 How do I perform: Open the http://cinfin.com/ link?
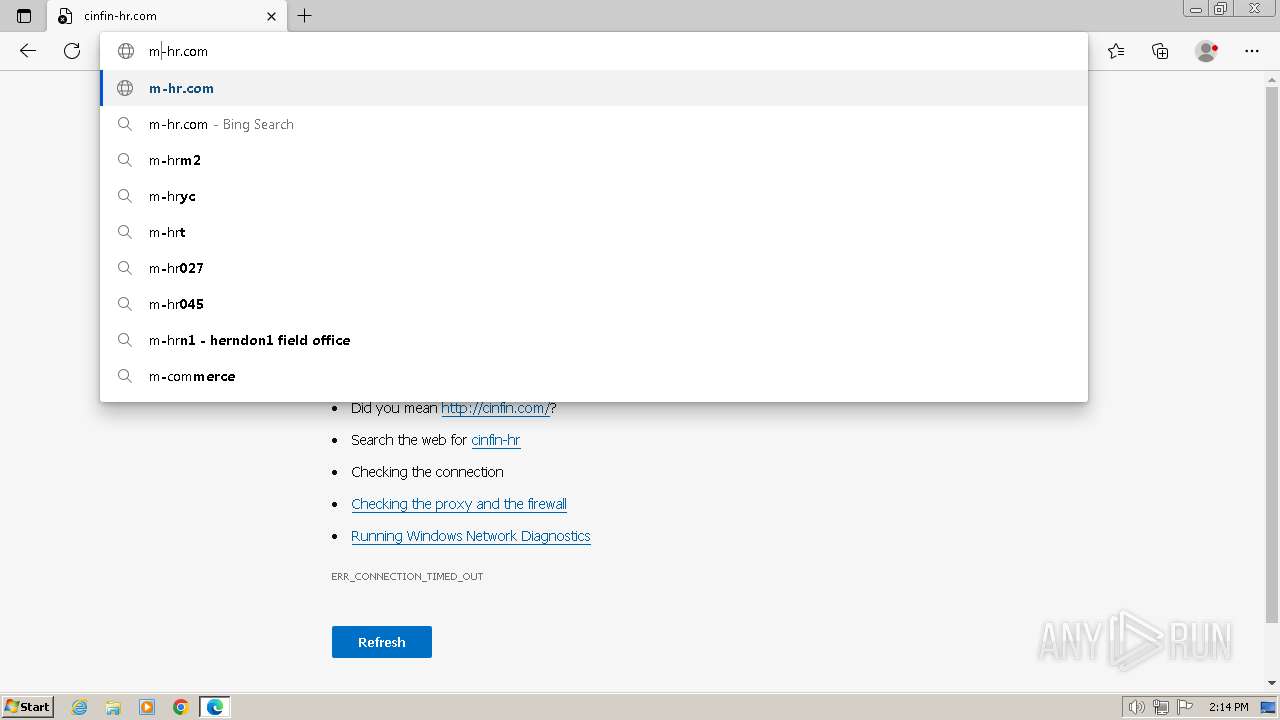496,408
